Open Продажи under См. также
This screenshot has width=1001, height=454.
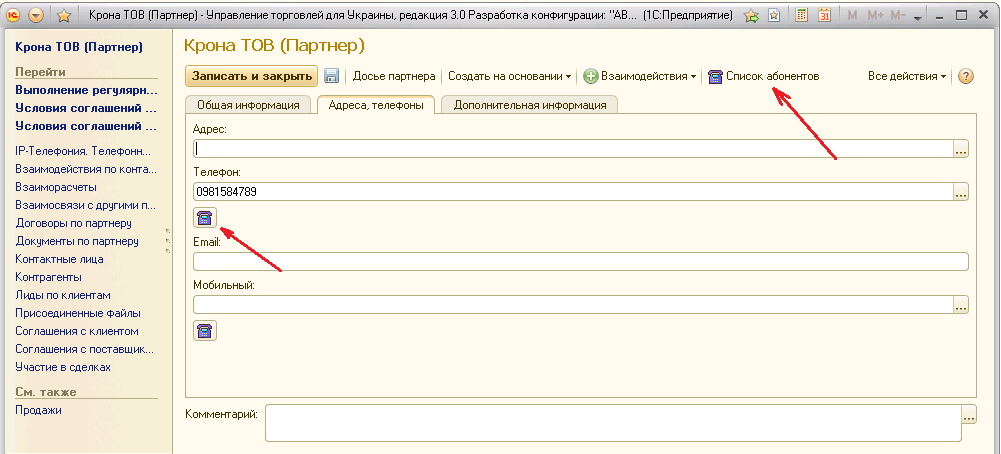38,411
